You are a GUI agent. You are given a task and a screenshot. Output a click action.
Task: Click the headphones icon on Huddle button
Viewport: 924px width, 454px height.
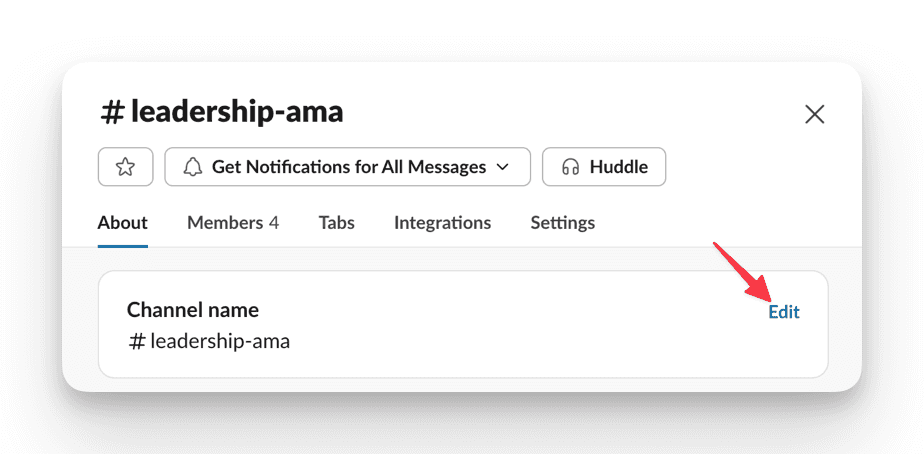click(x=570, y=167)
